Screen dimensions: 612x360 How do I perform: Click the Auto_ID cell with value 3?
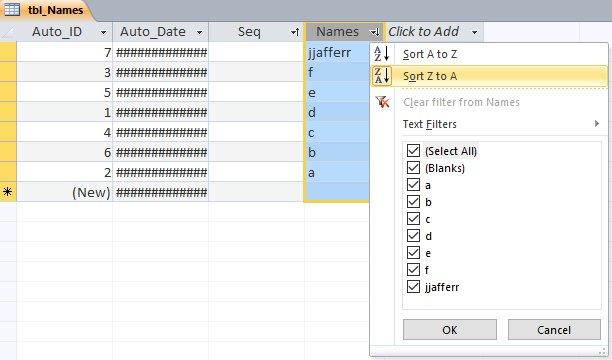click(x=65, y=72)
